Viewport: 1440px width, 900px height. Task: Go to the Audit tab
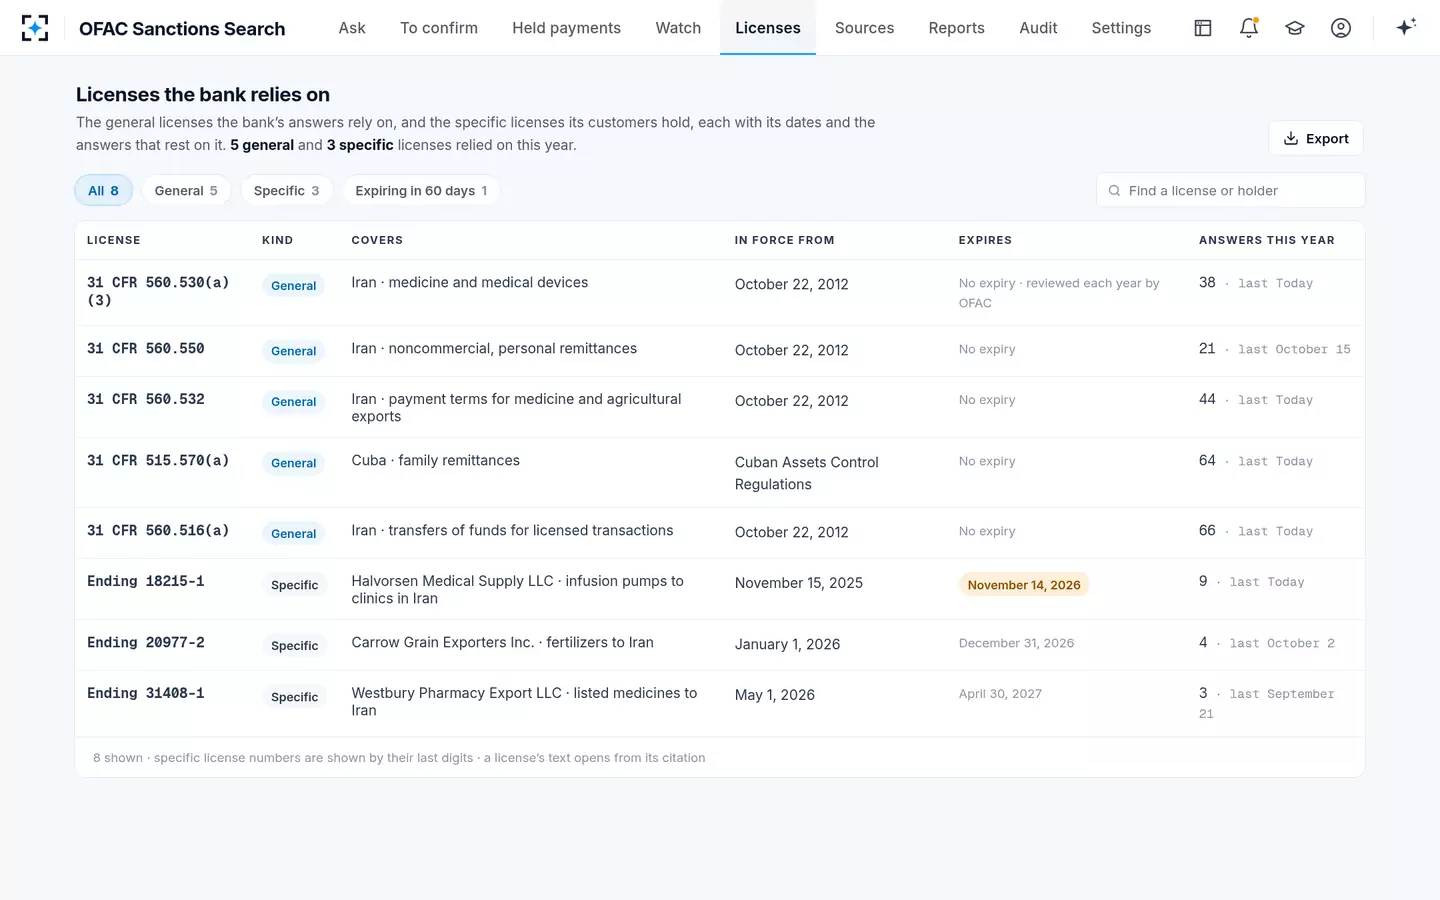pyautogui.click(x=1038, y=28)
